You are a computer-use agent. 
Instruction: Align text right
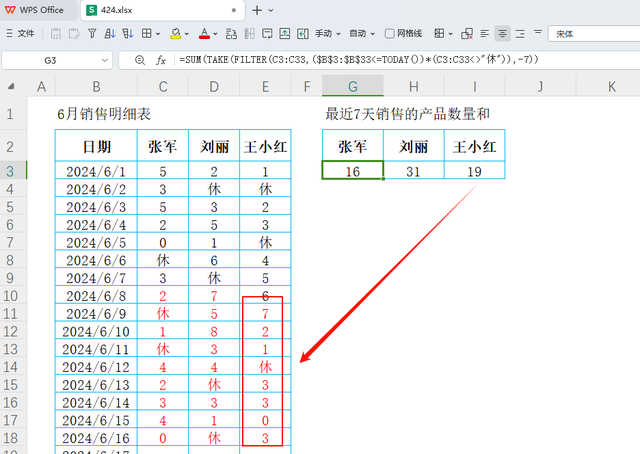pyautogui.click(x=520, y=33)
